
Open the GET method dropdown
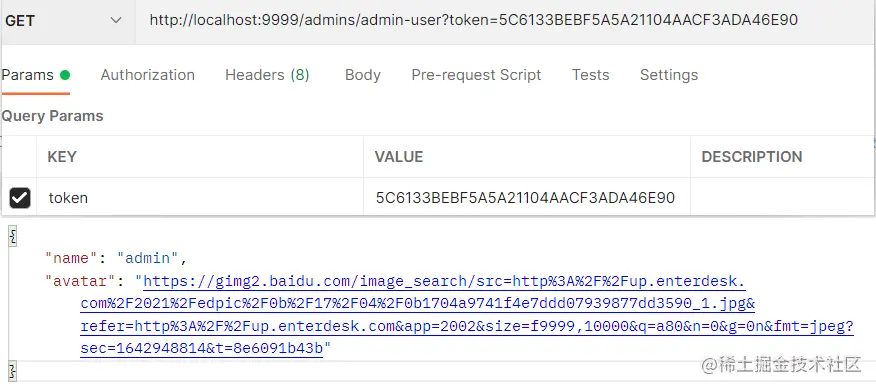[x=67, y=21]
